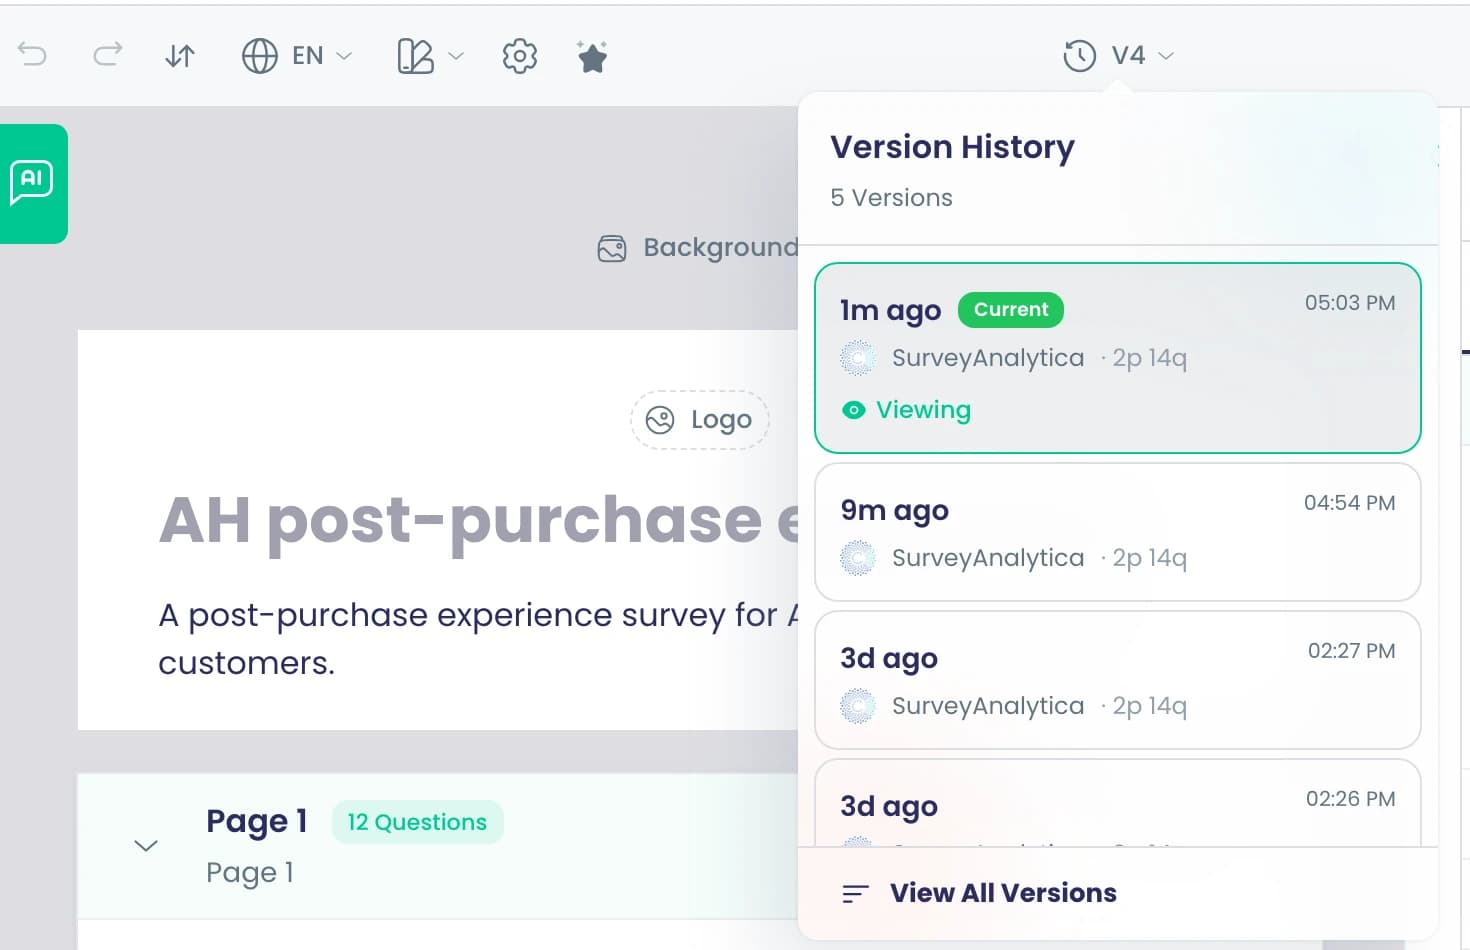The height and width of the screenshot is (950, 1470).
Task: Click View All Versions link
Action: [1003, 893]
